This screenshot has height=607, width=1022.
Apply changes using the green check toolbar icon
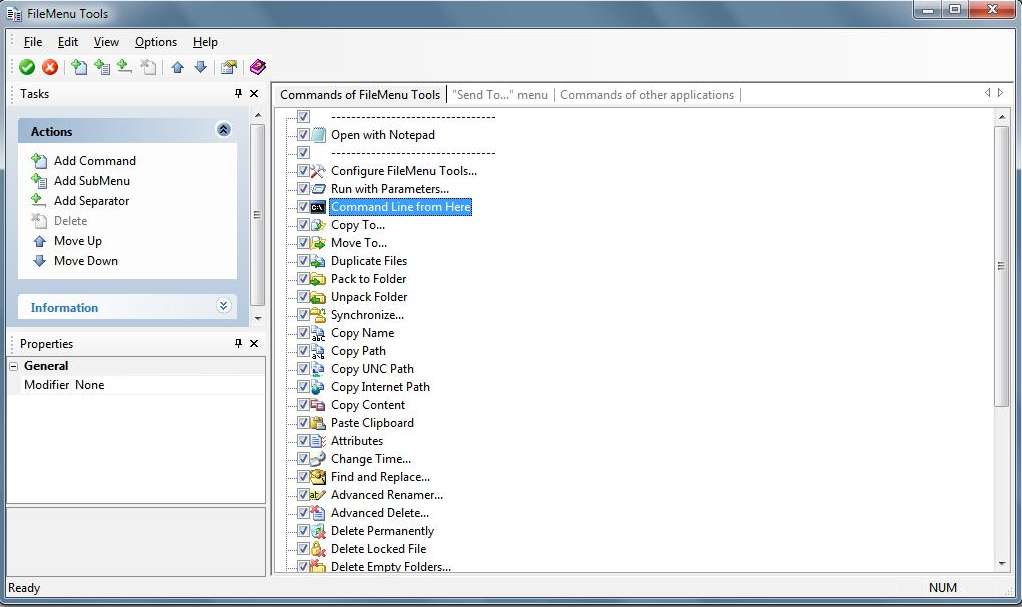click(x=26, y=67)
